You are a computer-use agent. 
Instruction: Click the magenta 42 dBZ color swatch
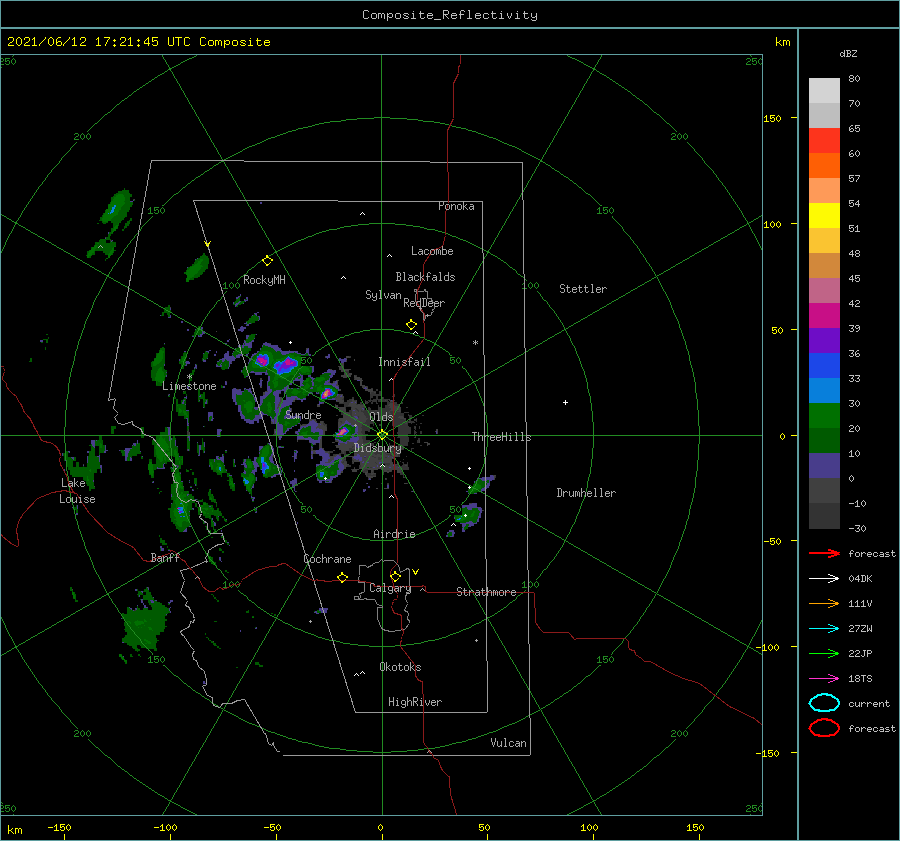click(824, 316)
